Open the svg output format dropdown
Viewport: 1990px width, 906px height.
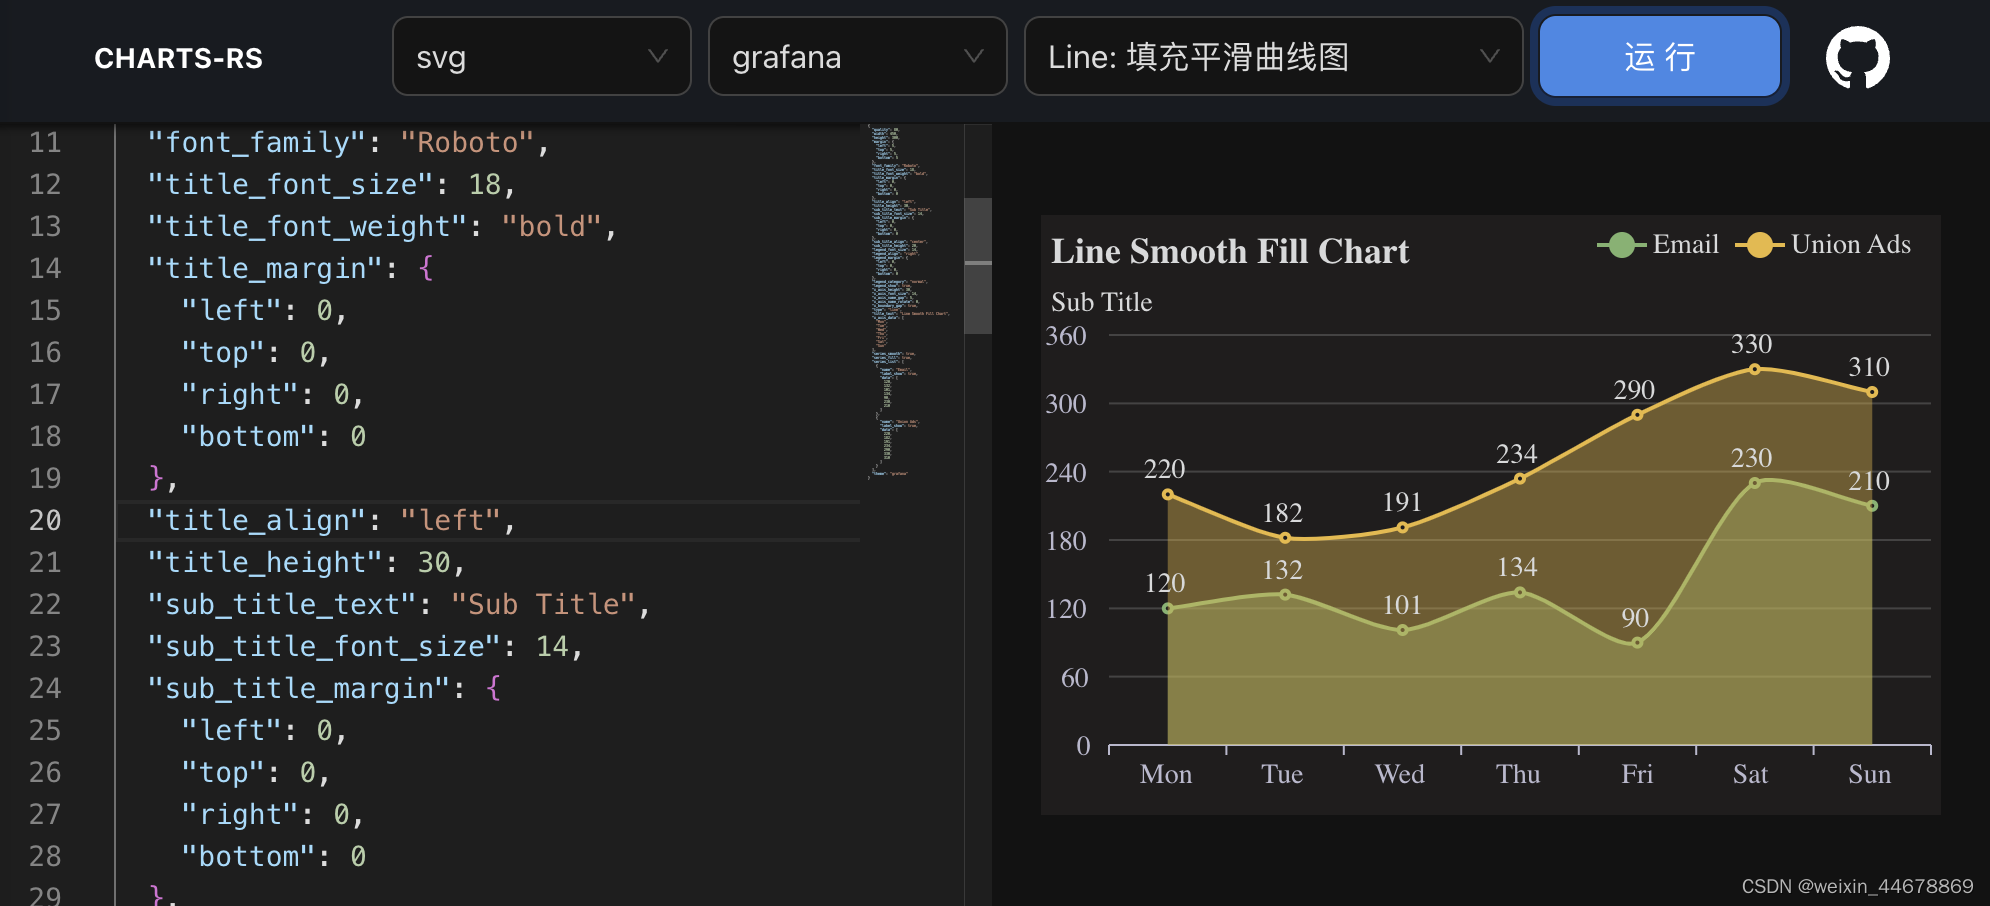tap(541, 57)
